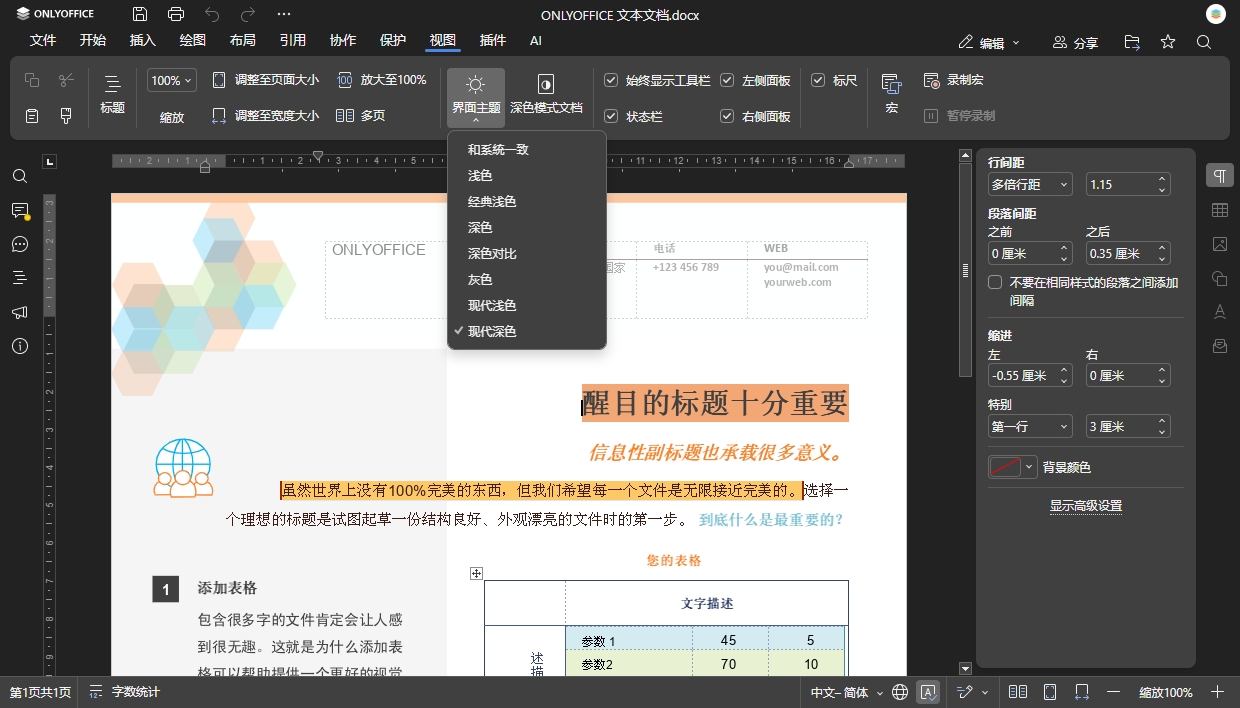
Task: Select 灰色 gray theme
Action: [x=527, y=279]
